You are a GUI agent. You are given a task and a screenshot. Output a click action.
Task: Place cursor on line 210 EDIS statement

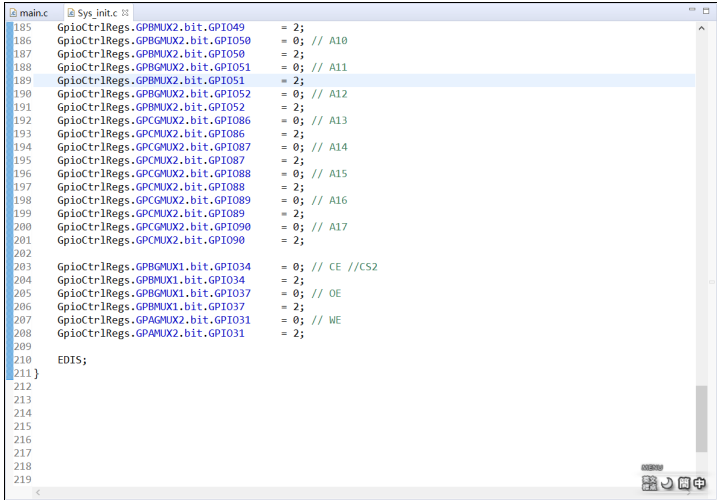click(72, 360)
